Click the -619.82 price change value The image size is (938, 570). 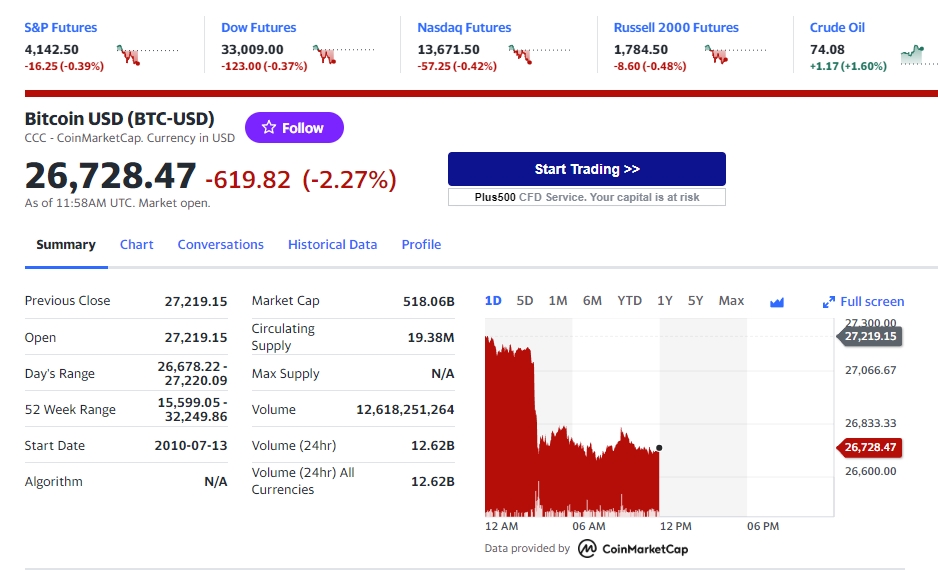pos(248,179)
